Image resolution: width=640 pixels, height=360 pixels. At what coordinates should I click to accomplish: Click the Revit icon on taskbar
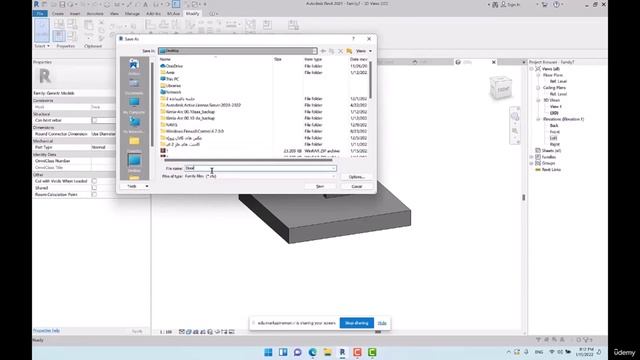click(x=342, y=352)
